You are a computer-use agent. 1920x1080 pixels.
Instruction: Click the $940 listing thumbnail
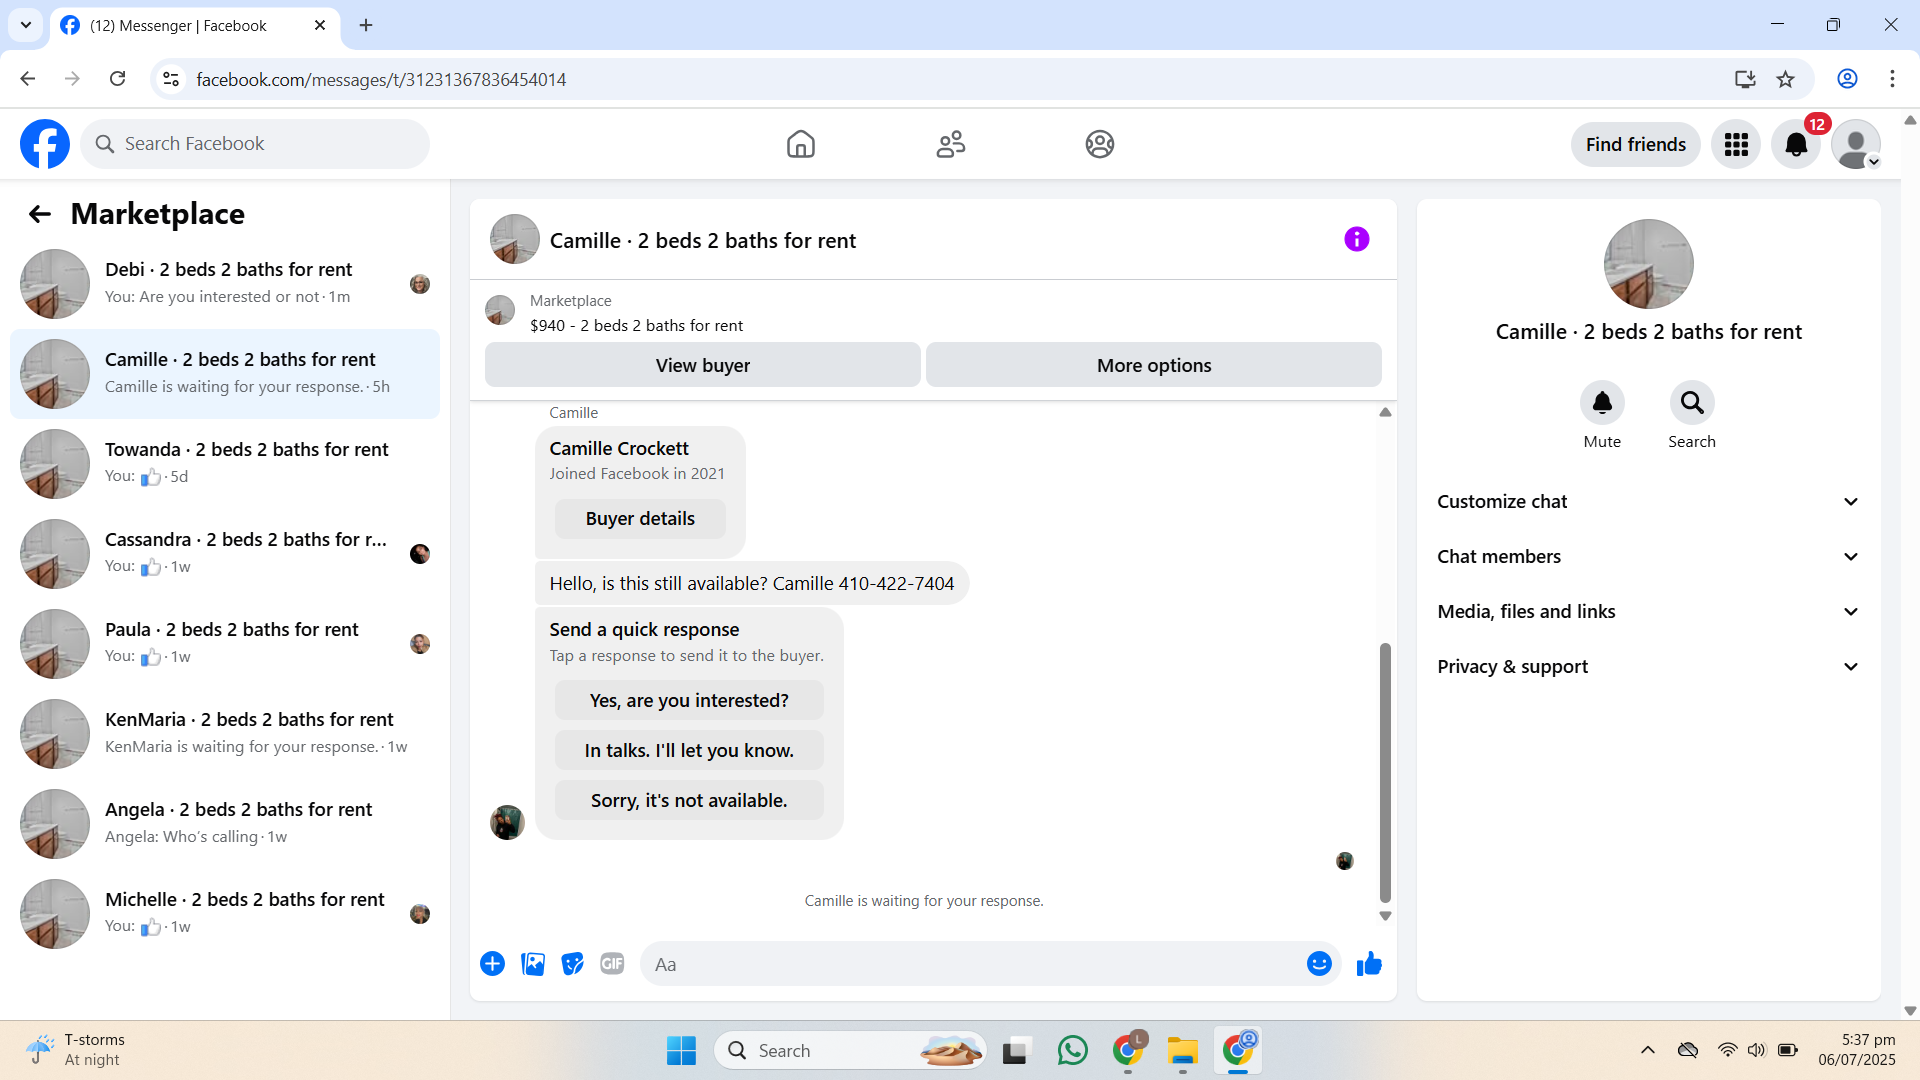500,310
